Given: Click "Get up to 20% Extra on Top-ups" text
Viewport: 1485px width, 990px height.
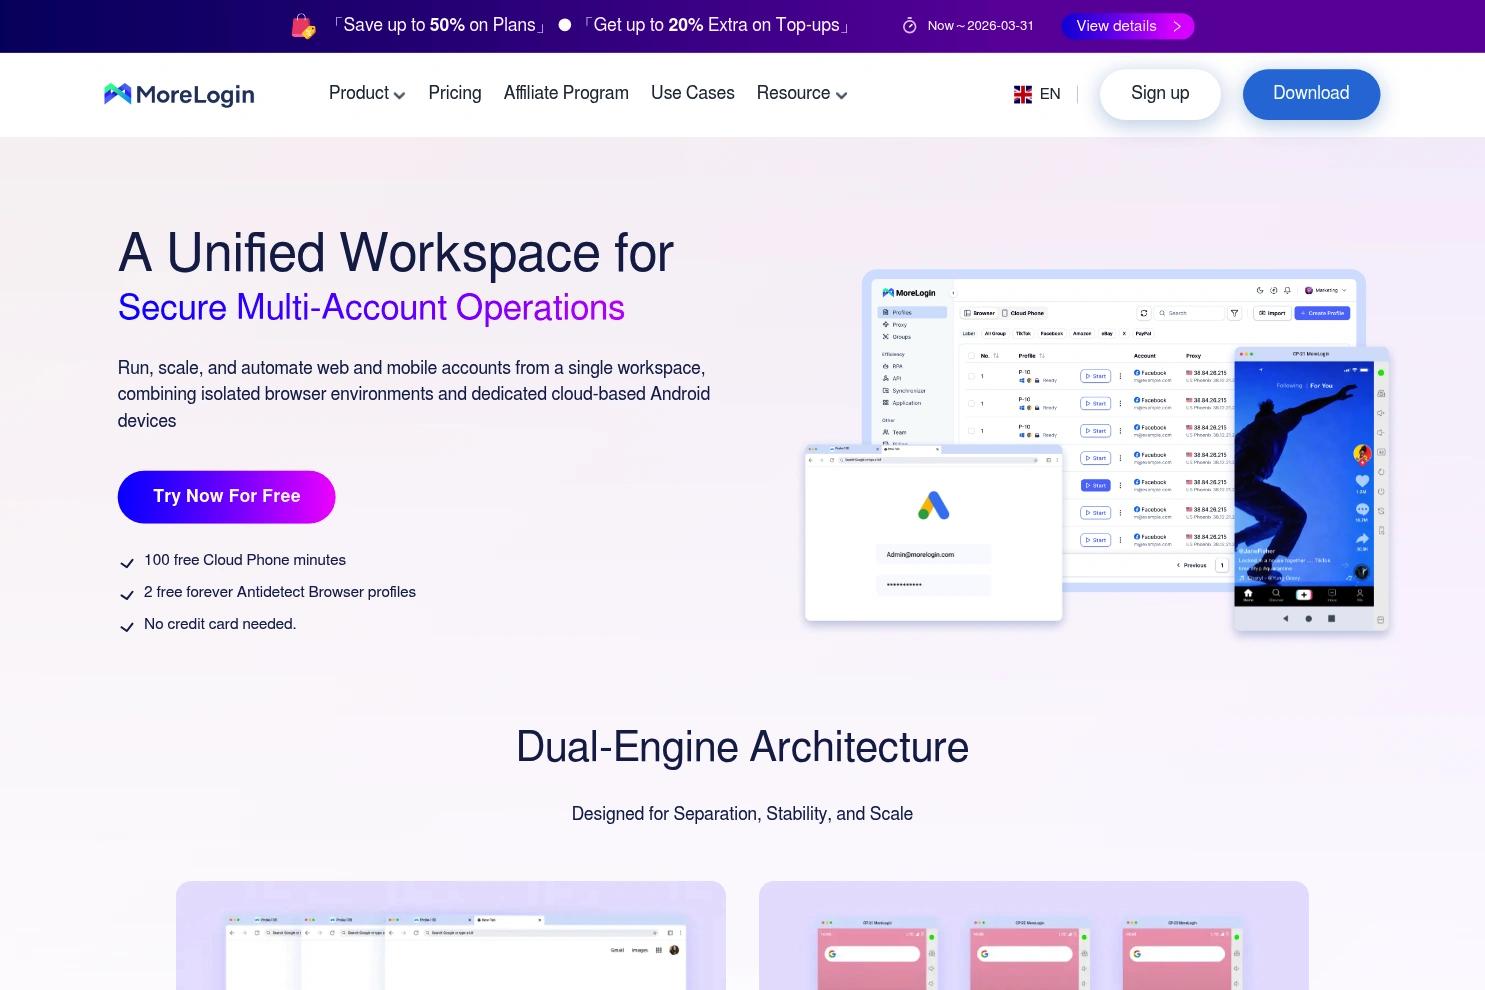Looking at the screenshot, I should [x=716, y=25].
